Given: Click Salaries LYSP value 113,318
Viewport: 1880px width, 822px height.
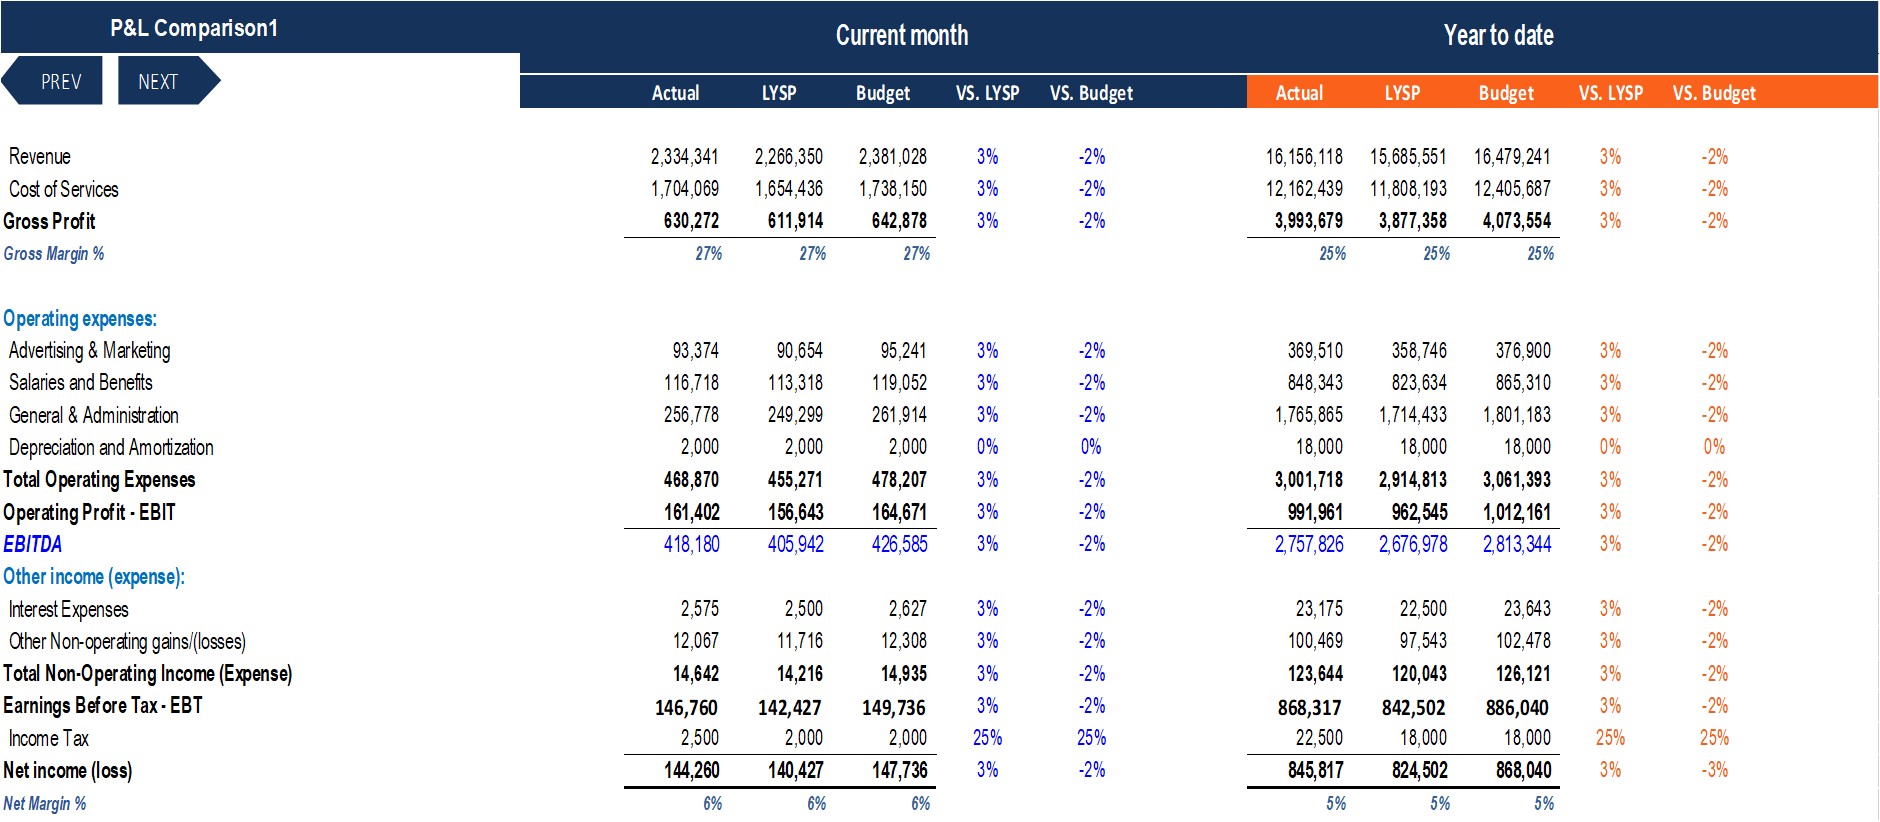Looking at the screenshot, I should (x=795, y=383).
